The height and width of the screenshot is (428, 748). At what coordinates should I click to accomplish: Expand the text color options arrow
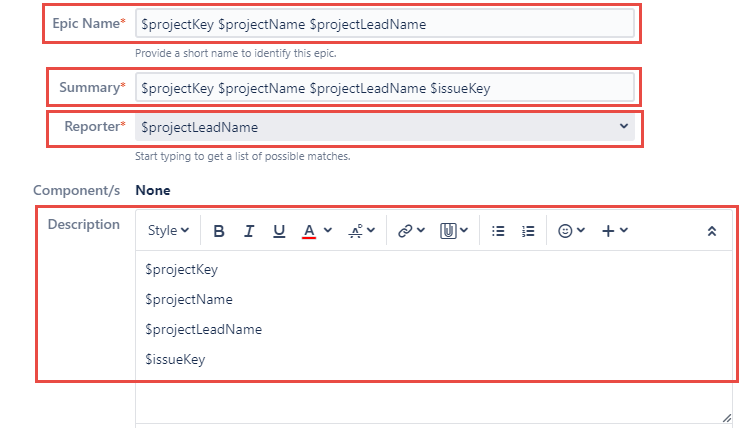[x=329, y=231]
